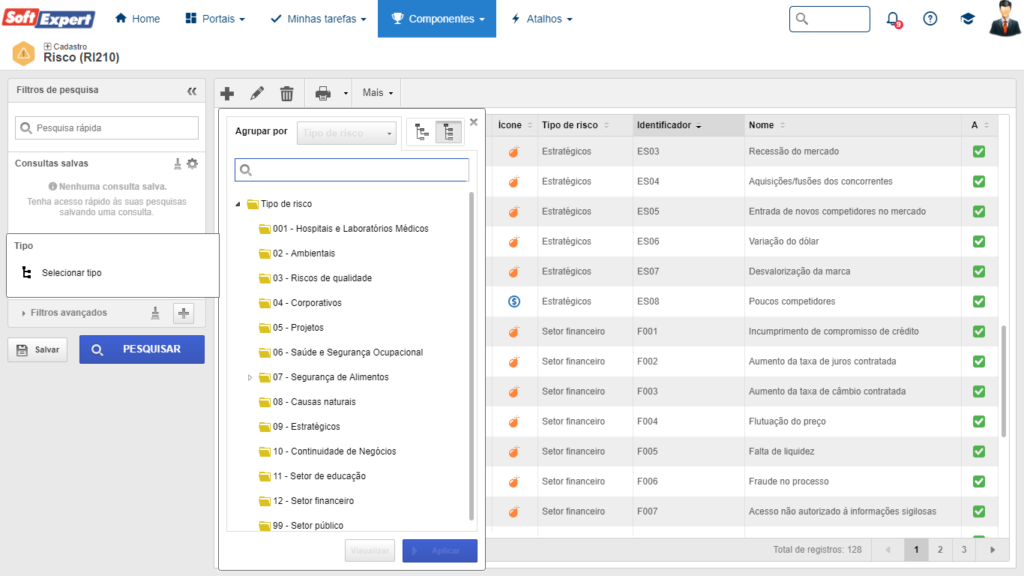Image resolution: width=1024 pixels, height=576 pixels.
Task: Click the pencil edit icon in toolbar
Action: pyautogui.click(x=257, y=93)
